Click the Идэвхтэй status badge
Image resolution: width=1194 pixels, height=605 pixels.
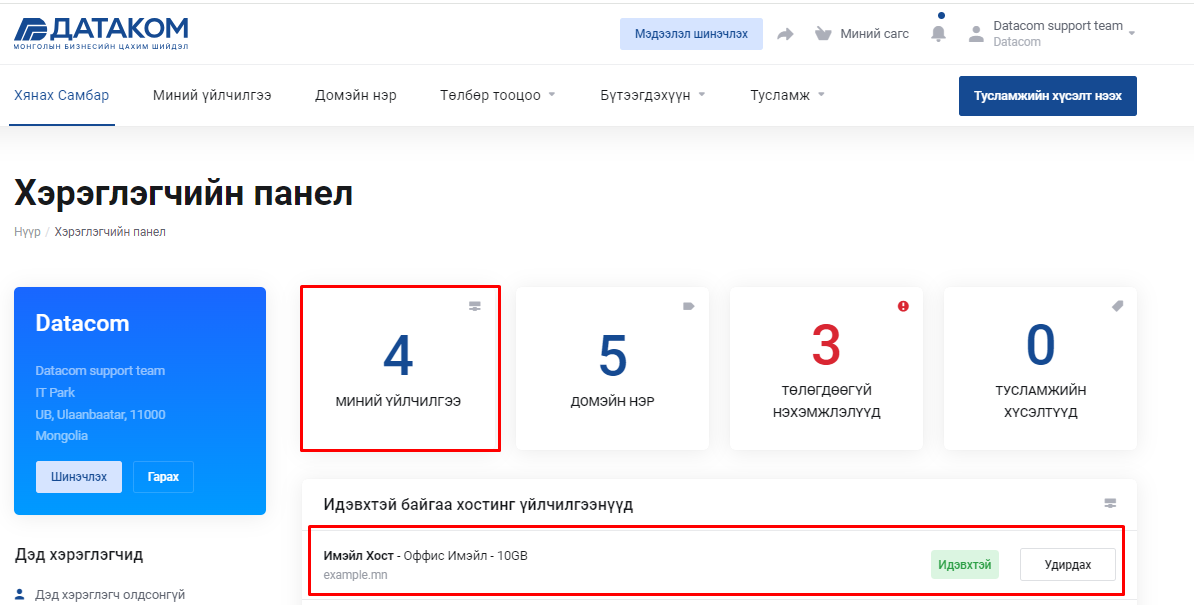(x=964, y=565)
